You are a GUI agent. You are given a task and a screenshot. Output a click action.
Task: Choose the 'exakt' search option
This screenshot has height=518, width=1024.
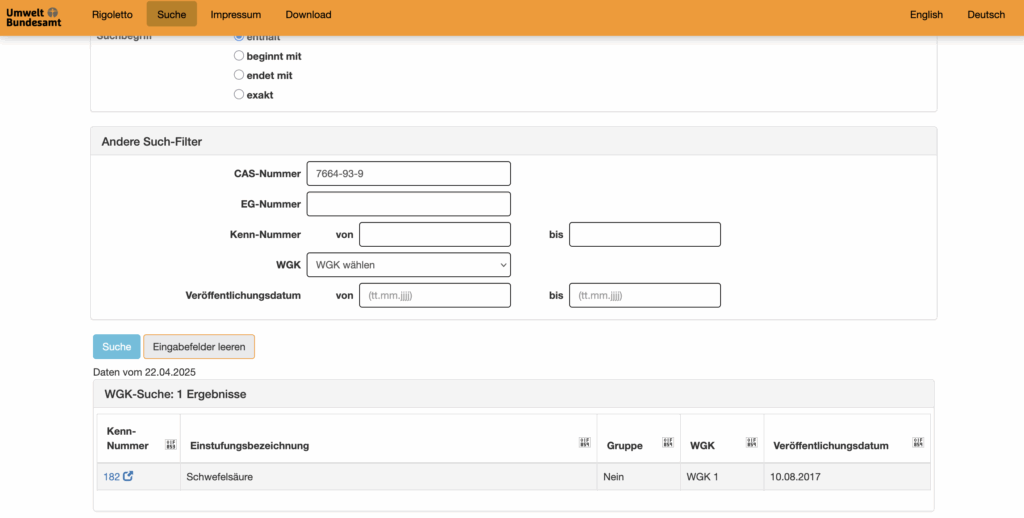click(239, 95)
